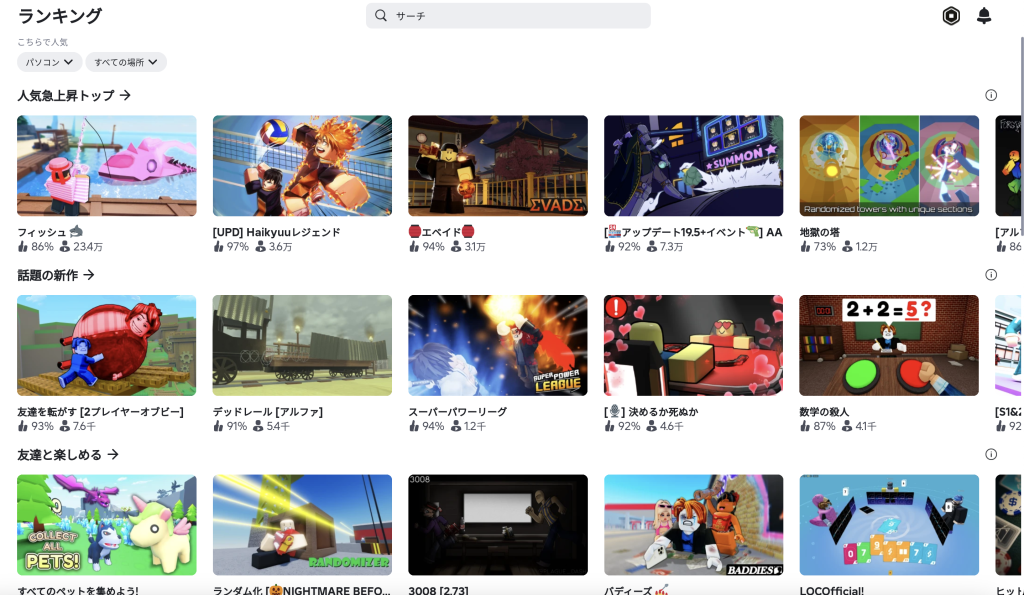Open the 友達を転がす game thumbnail
The height and width of the screenshot is (595, 1024).
[106, 346]
